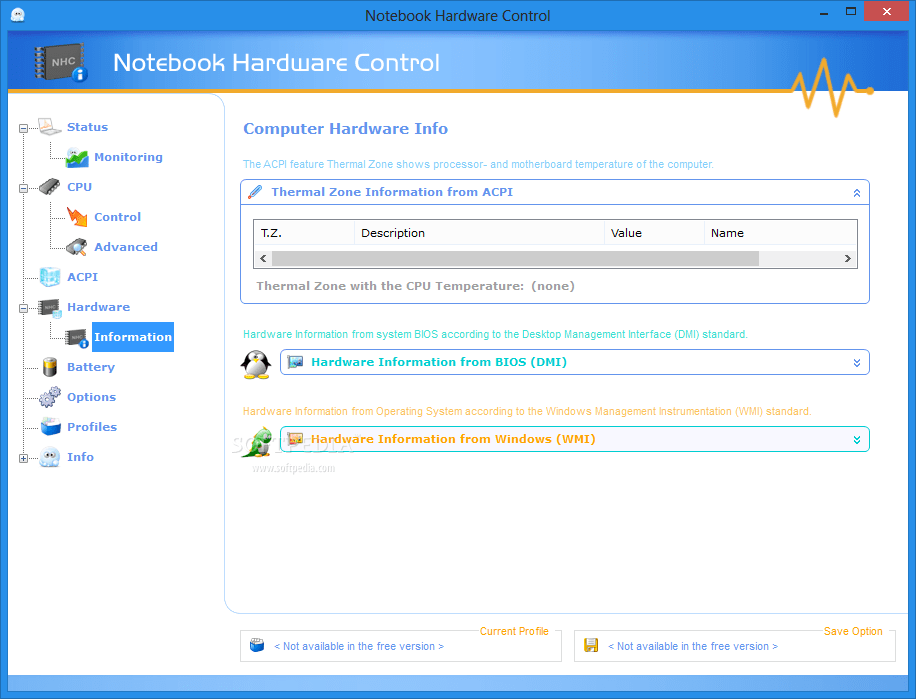Click the Info ghost icon in tree

coord(50,457)
